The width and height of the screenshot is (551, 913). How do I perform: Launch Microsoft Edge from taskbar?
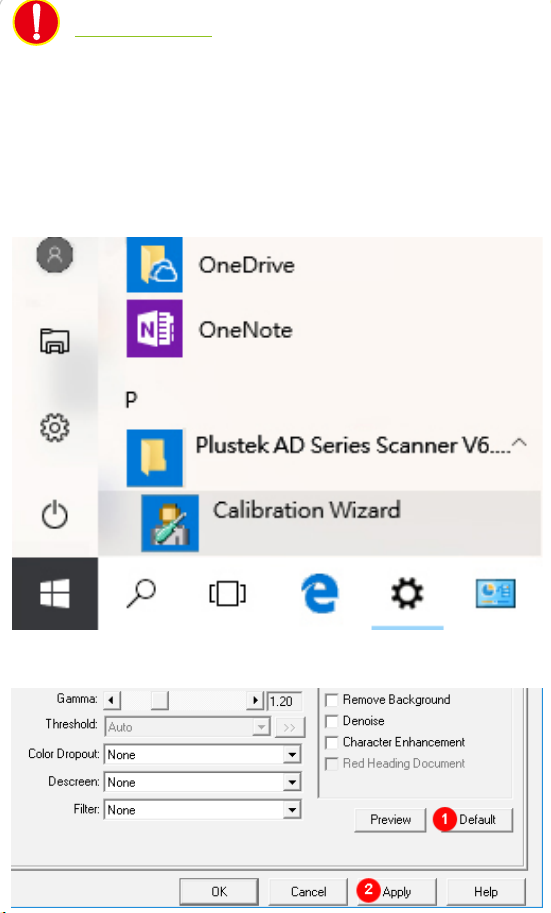[319, 593]
